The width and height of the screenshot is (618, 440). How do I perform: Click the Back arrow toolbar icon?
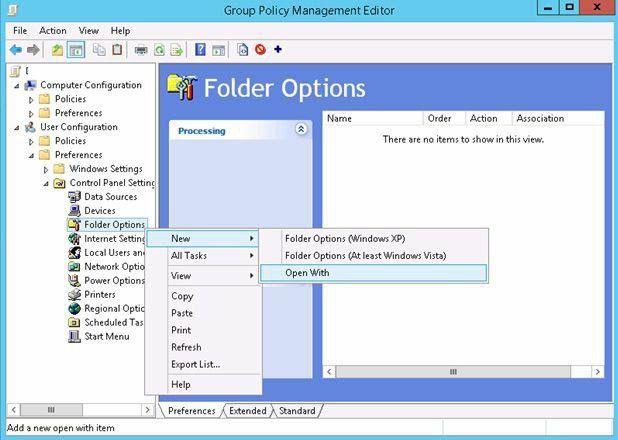[16, 50]
